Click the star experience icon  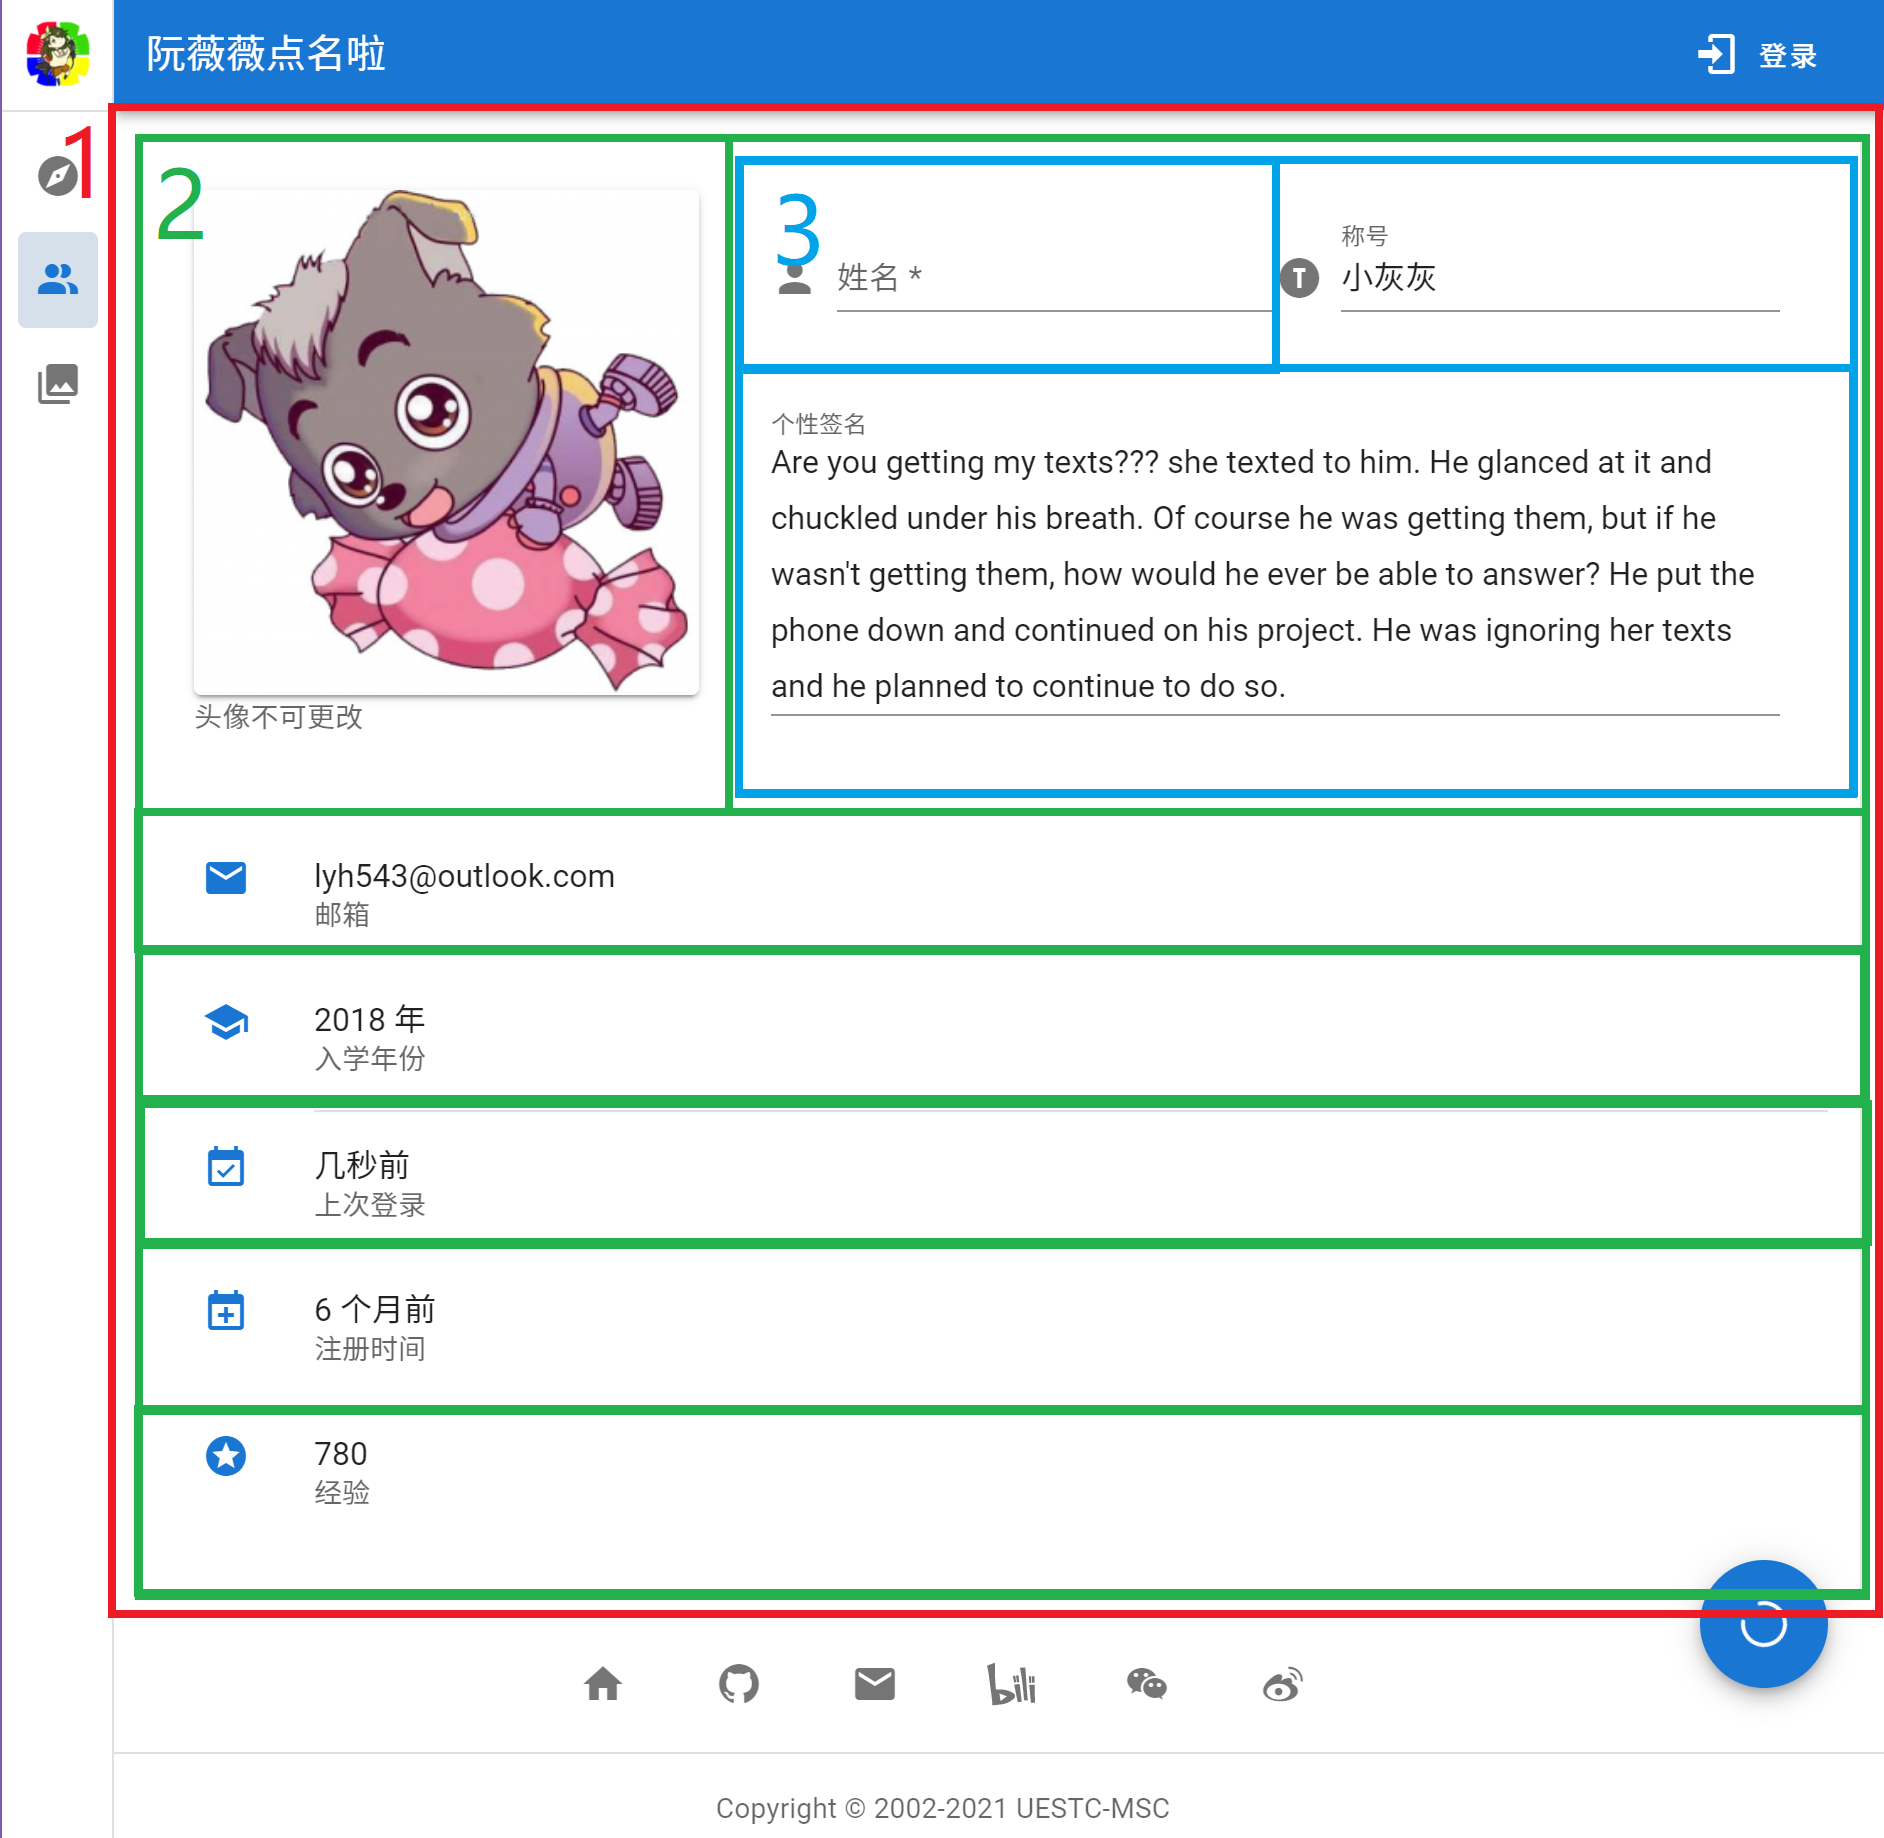pyautogui.click(x=226, y=1456)
